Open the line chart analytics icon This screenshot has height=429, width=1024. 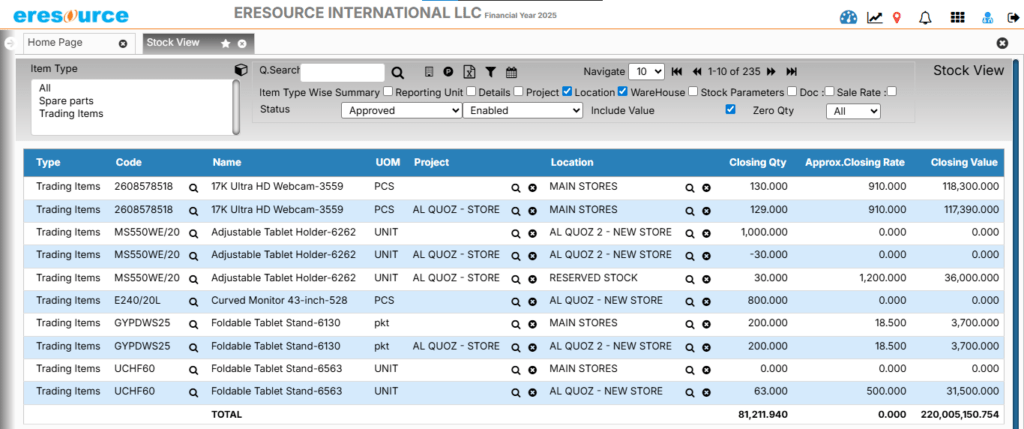point(874,18)
